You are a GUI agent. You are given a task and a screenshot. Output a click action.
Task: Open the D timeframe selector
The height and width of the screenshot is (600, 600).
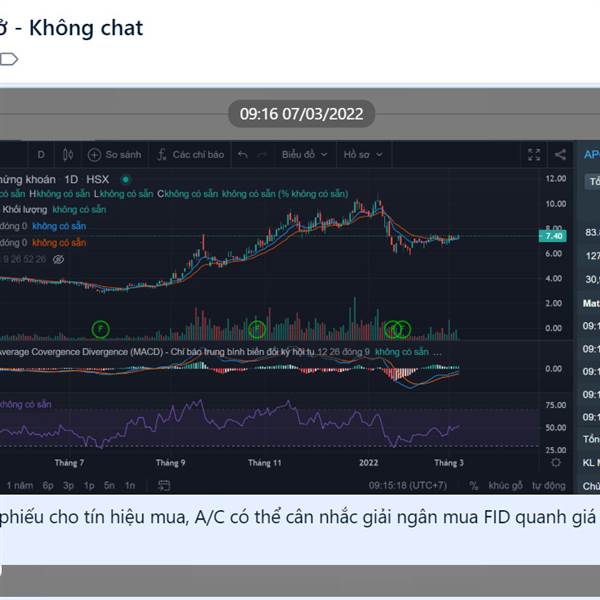click(x=41, y=155)
